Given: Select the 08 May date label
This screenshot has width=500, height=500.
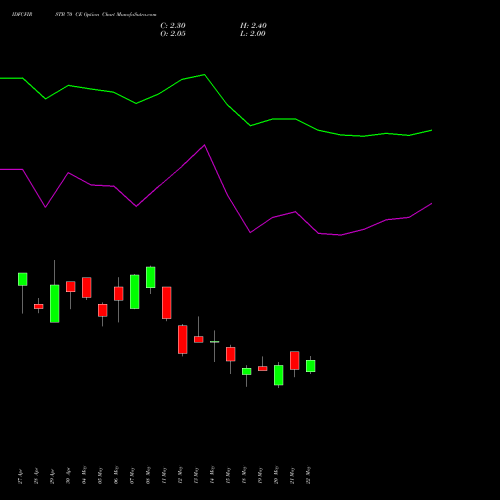Looking at the screenshot, I should [148, 475].
